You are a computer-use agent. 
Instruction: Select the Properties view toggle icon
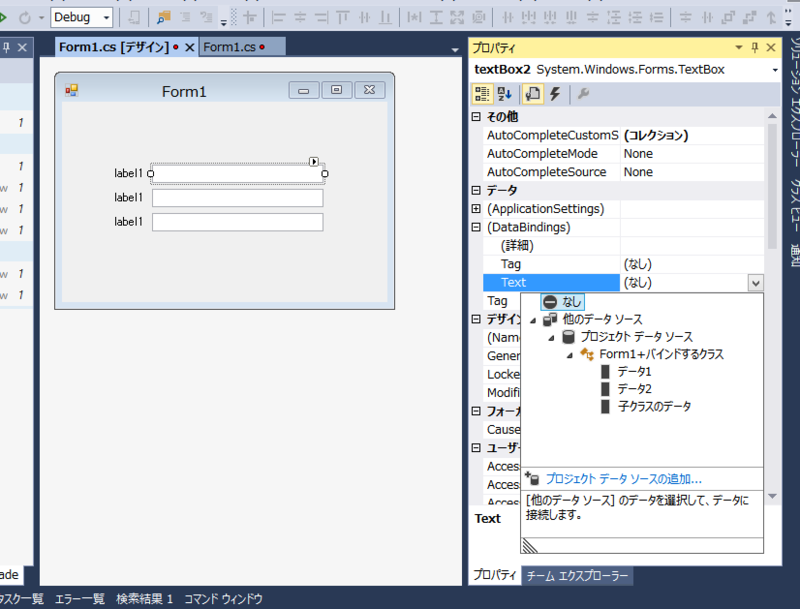point(533,93)
